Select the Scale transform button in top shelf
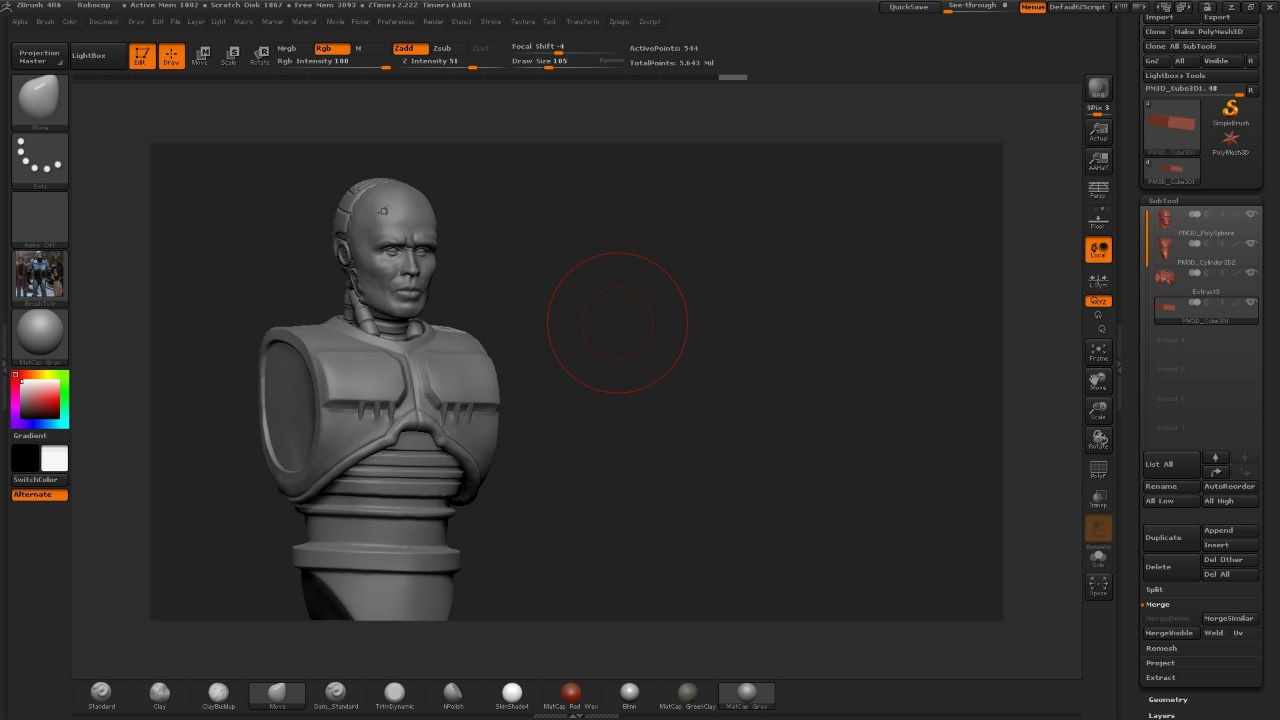The width and height of the screenshot is (1280, 720). coord(230,56)
